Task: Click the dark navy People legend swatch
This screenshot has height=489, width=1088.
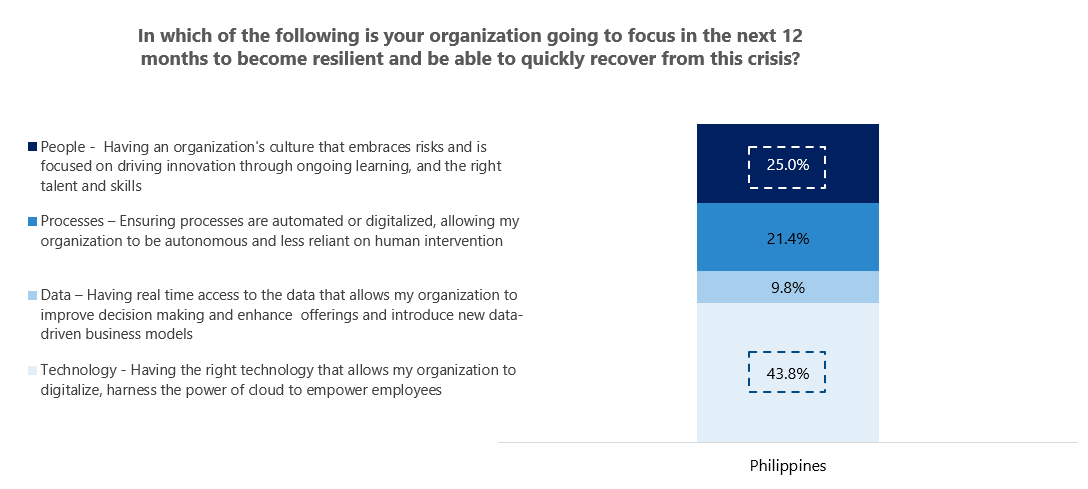Action: pos(33,147)
